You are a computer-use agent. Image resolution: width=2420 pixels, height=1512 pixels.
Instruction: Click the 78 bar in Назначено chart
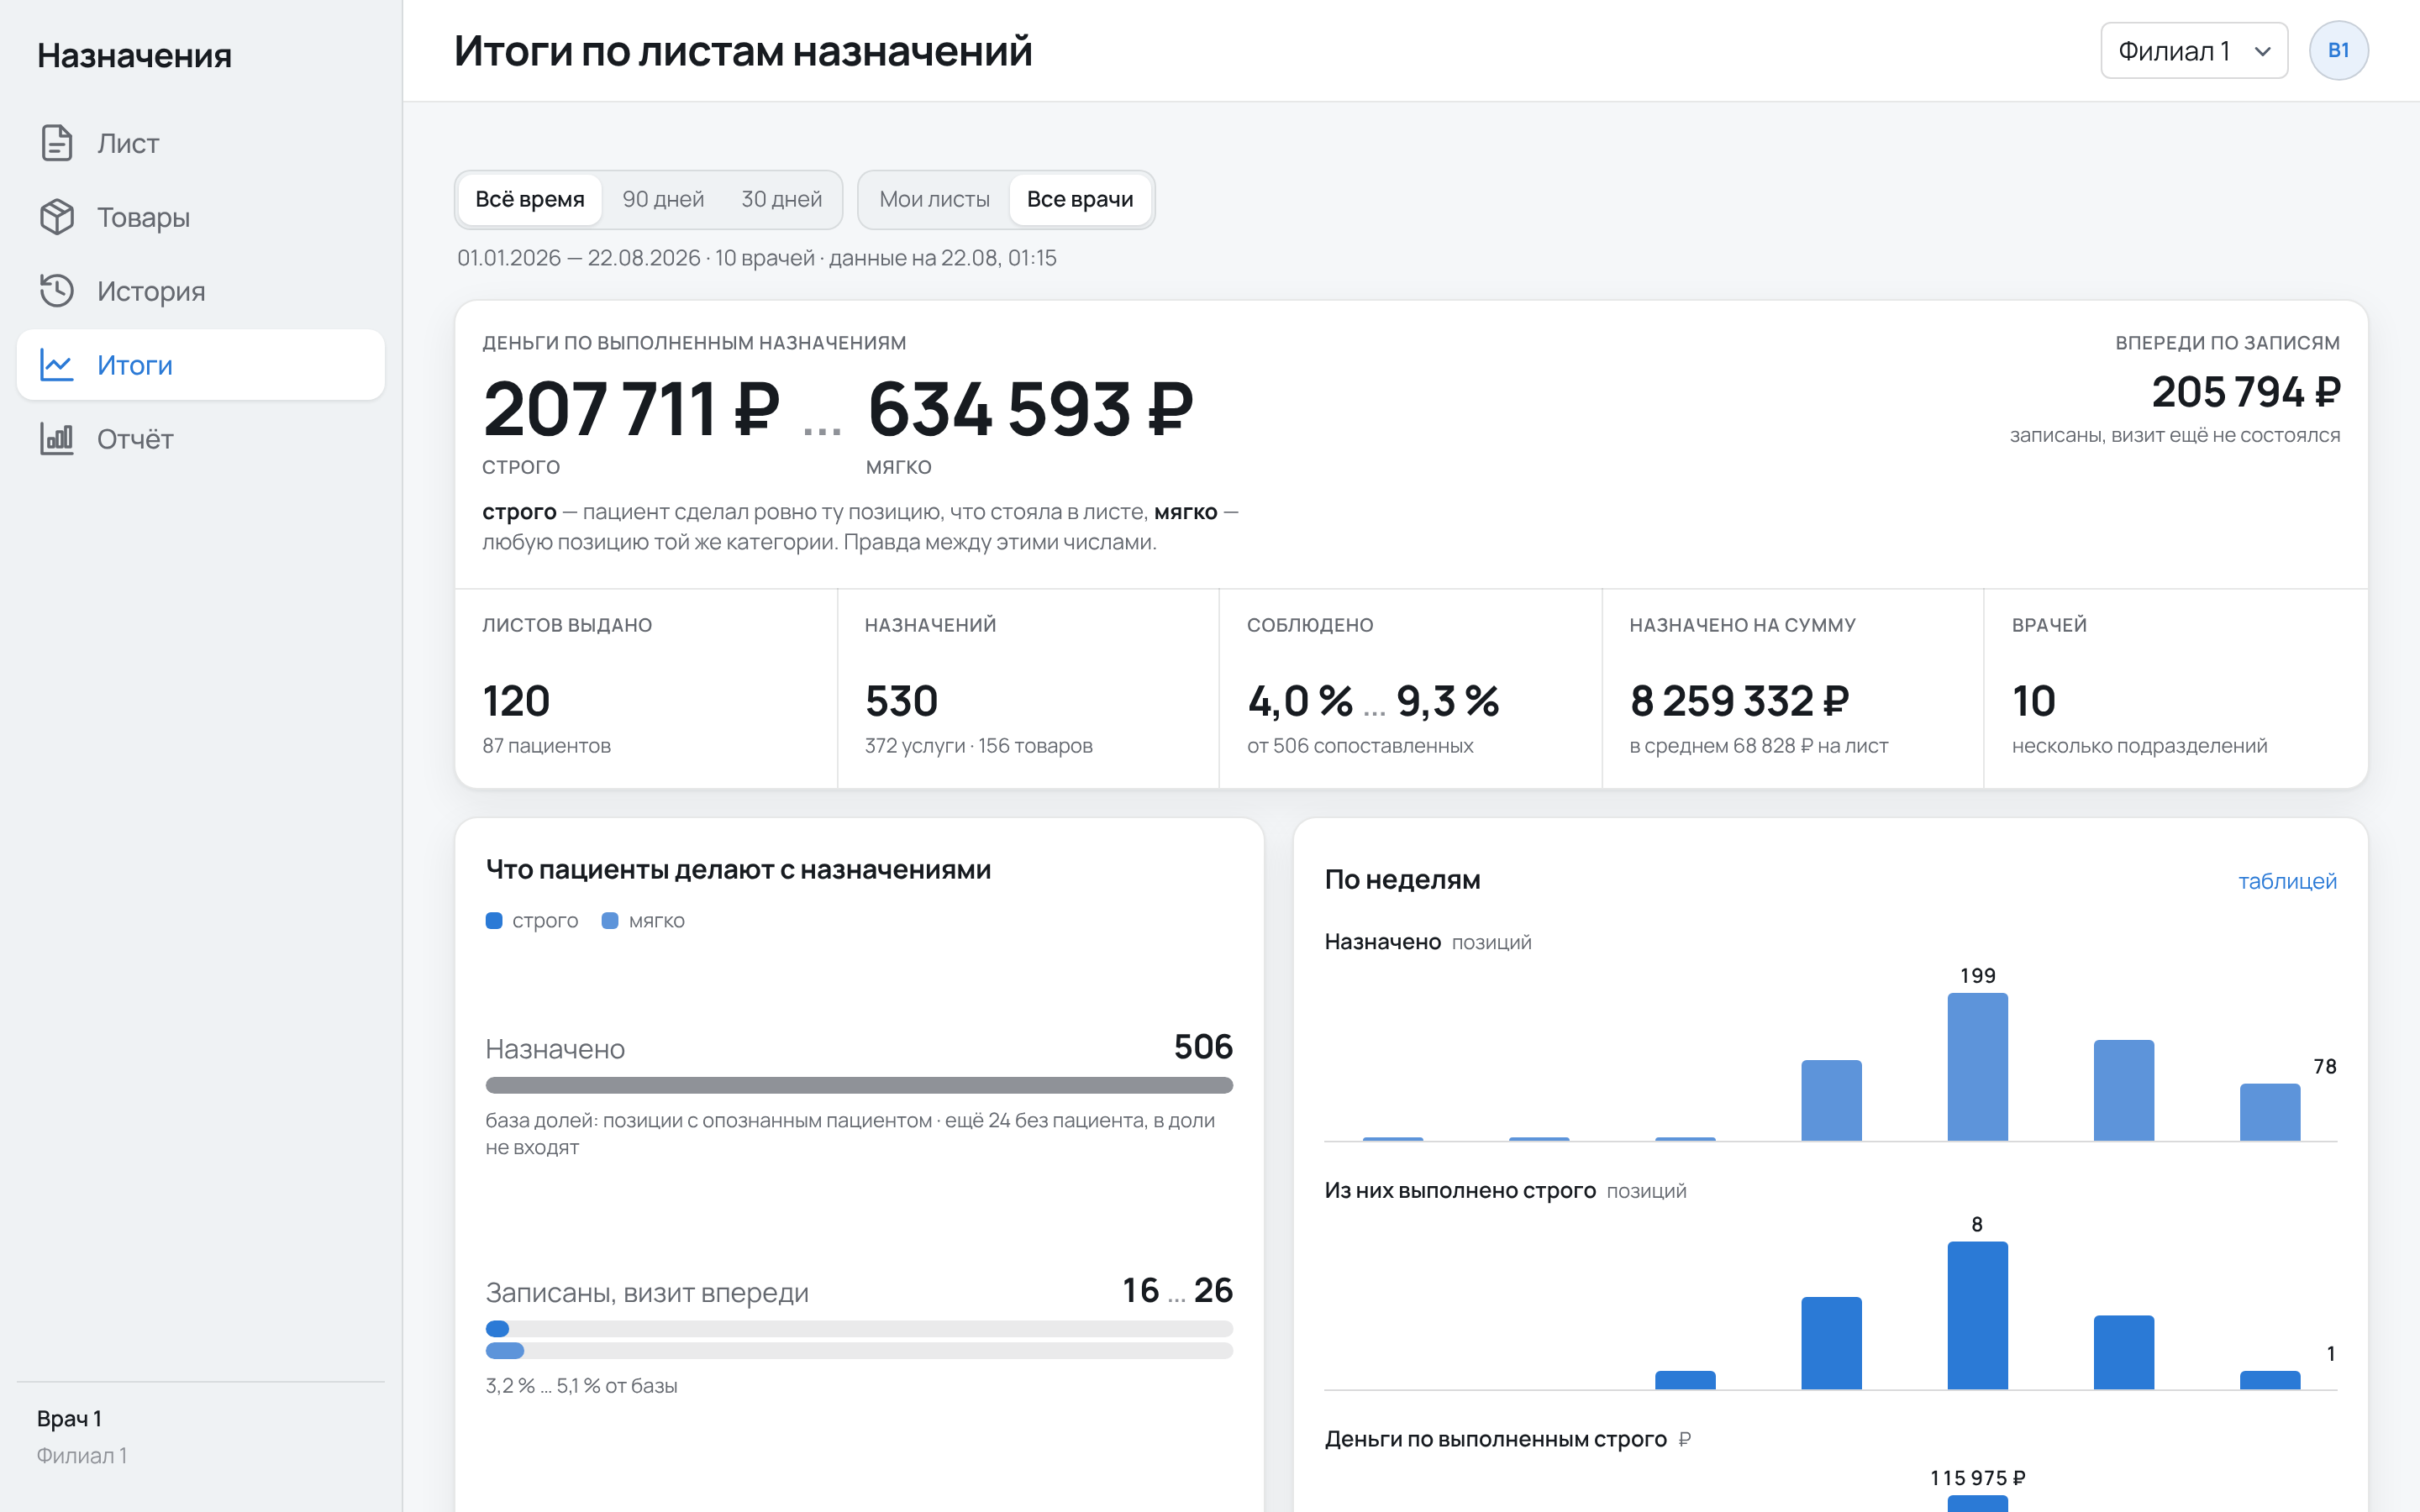2269,1111
